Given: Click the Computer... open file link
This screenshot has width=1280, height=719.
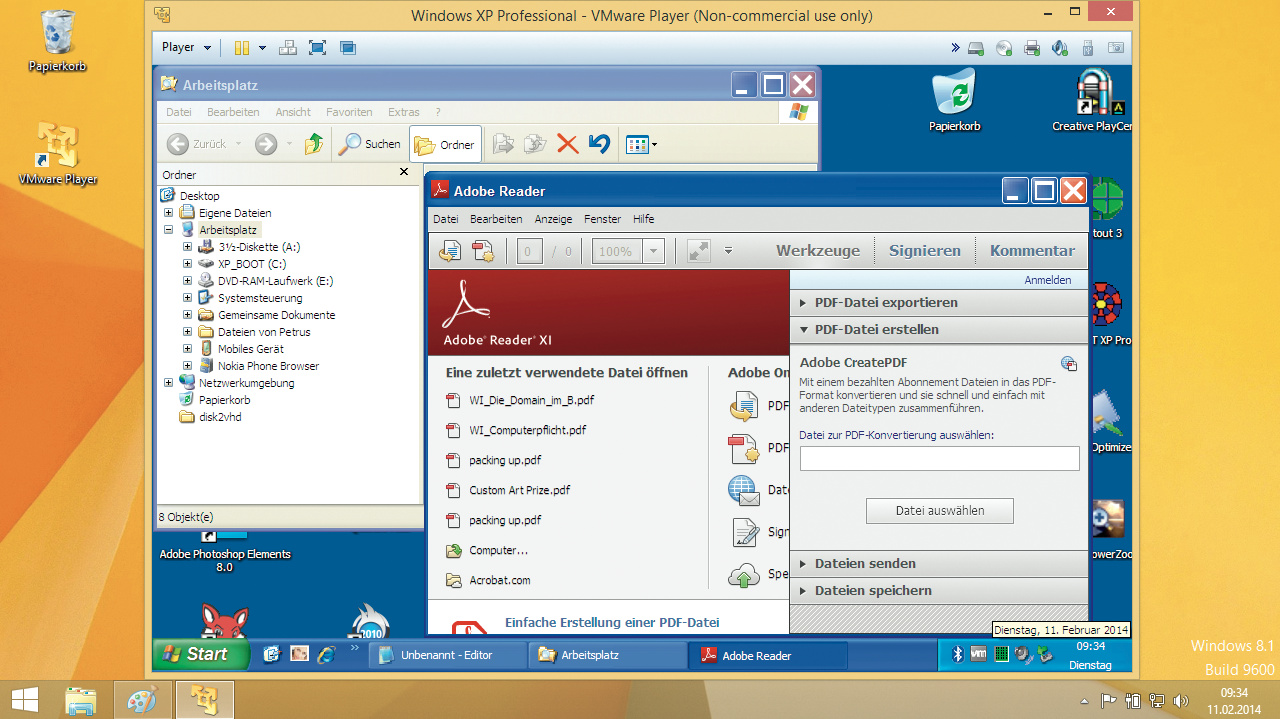Looking at the screenshot, I should (498, 550).
